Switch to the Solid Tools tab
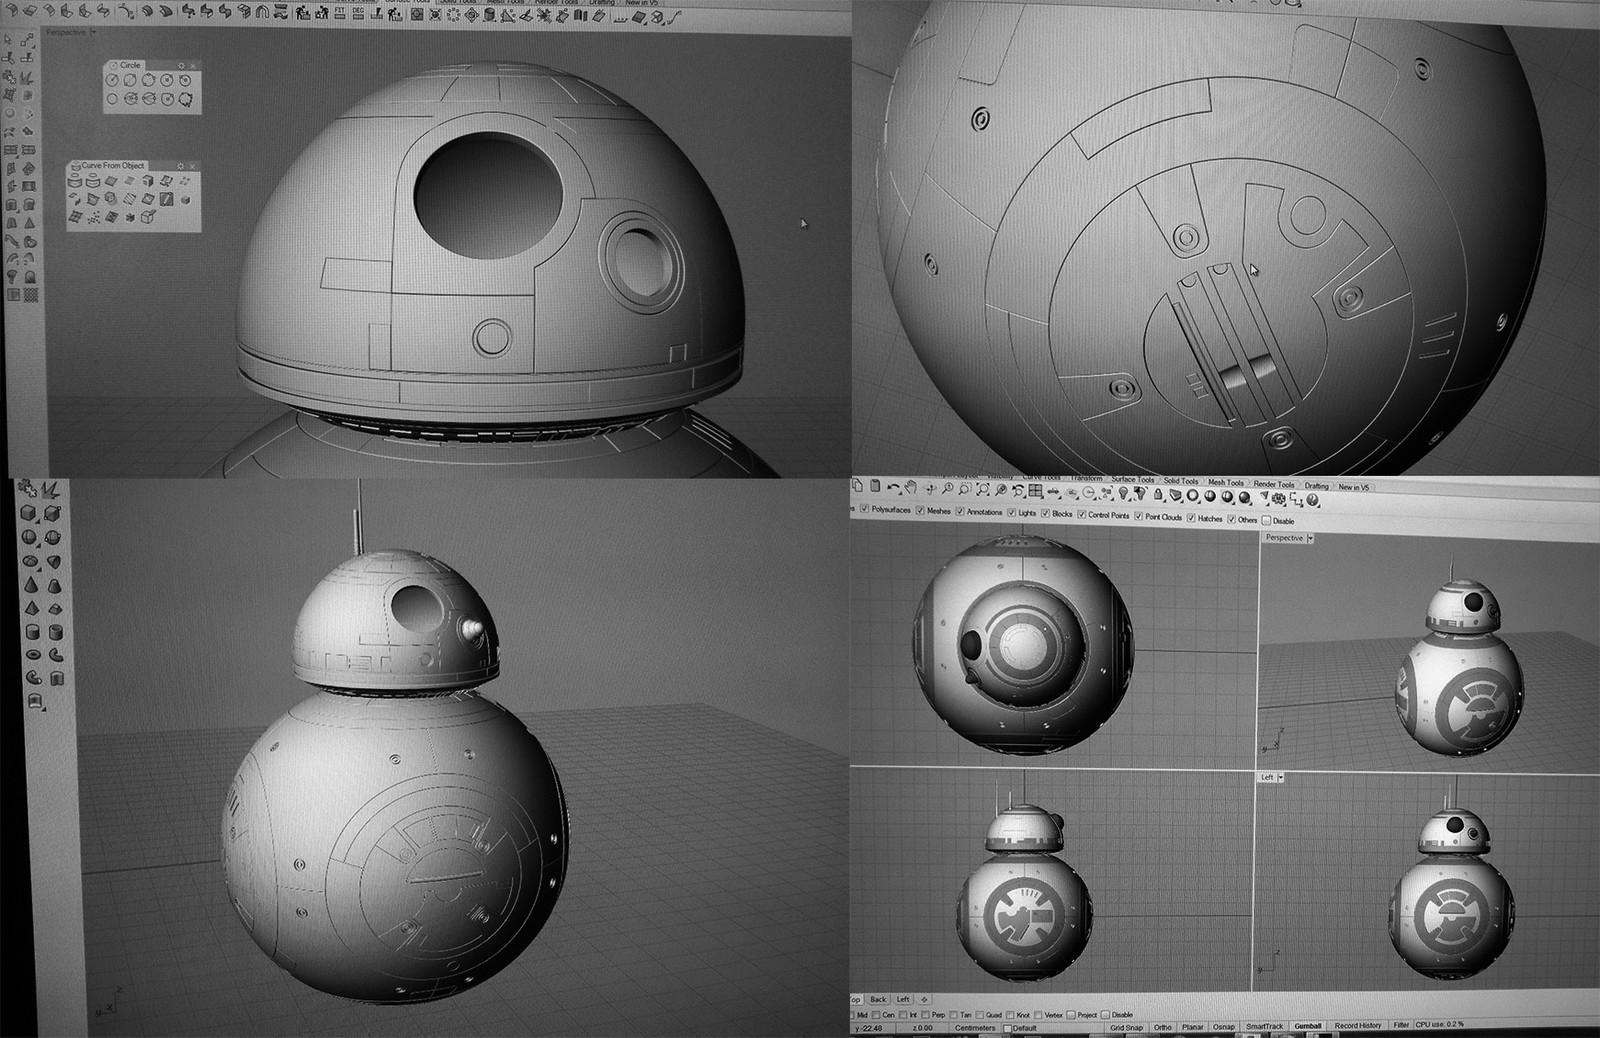This screenshot has height=1038, width=1600. (x=1181, y=481)
